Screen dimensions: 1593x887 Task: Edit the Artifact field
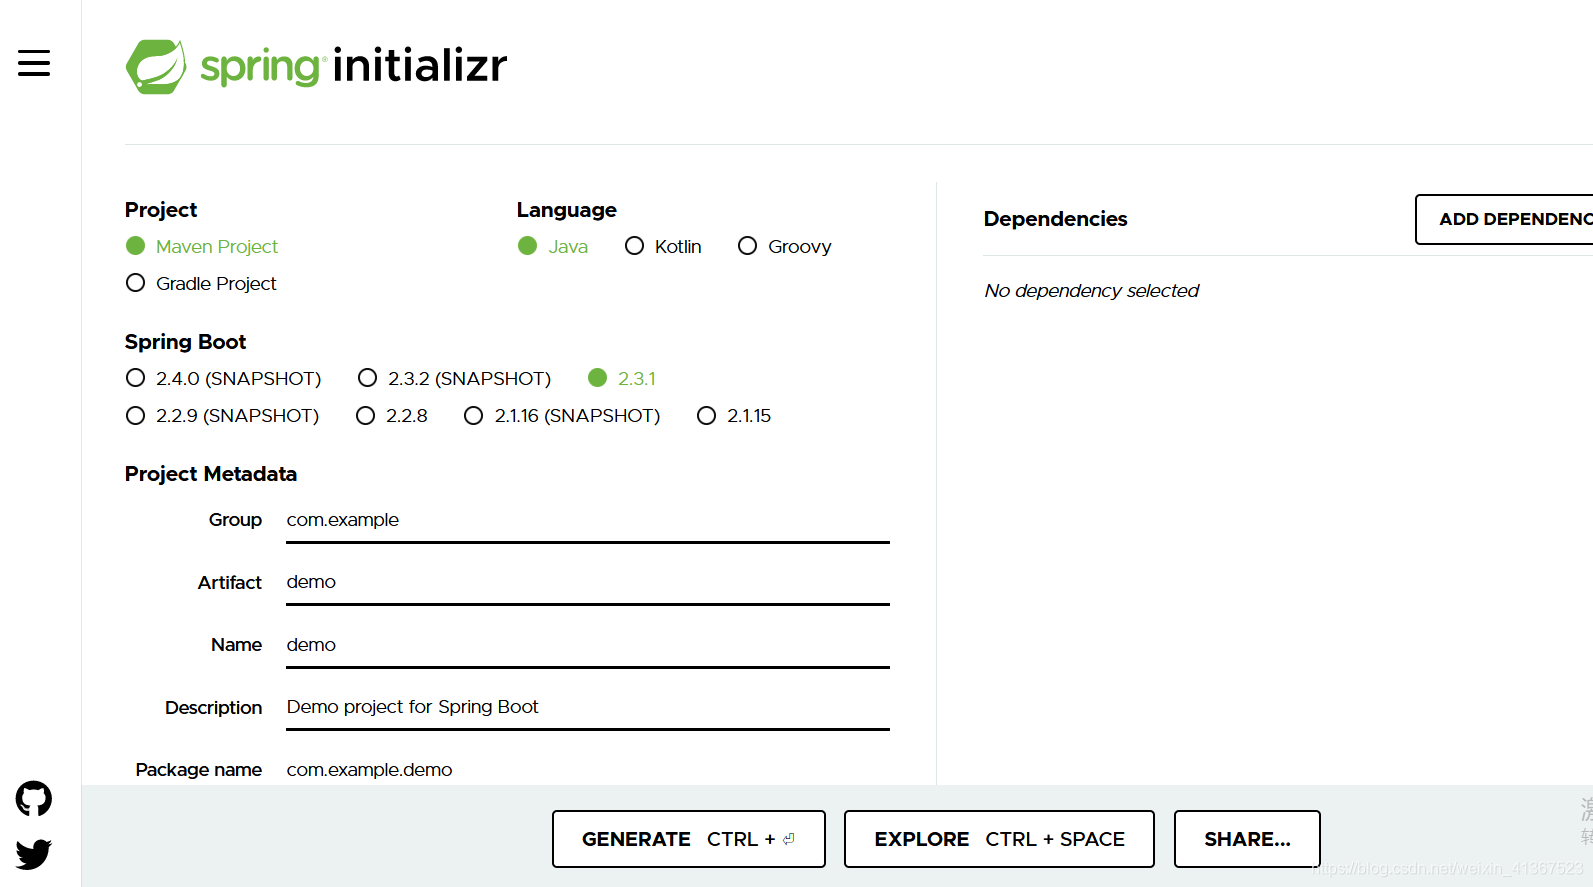(x=588, y=583)
